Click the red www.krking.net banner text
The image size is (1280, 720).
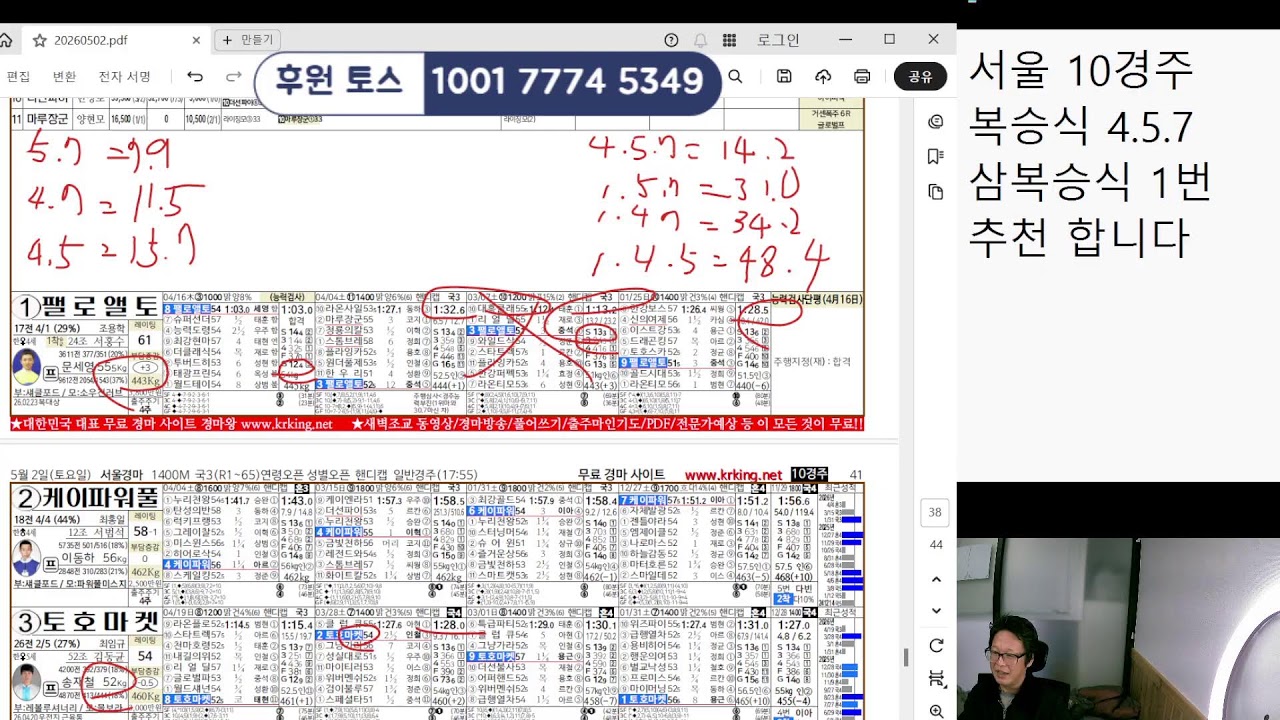click(285, 424)
